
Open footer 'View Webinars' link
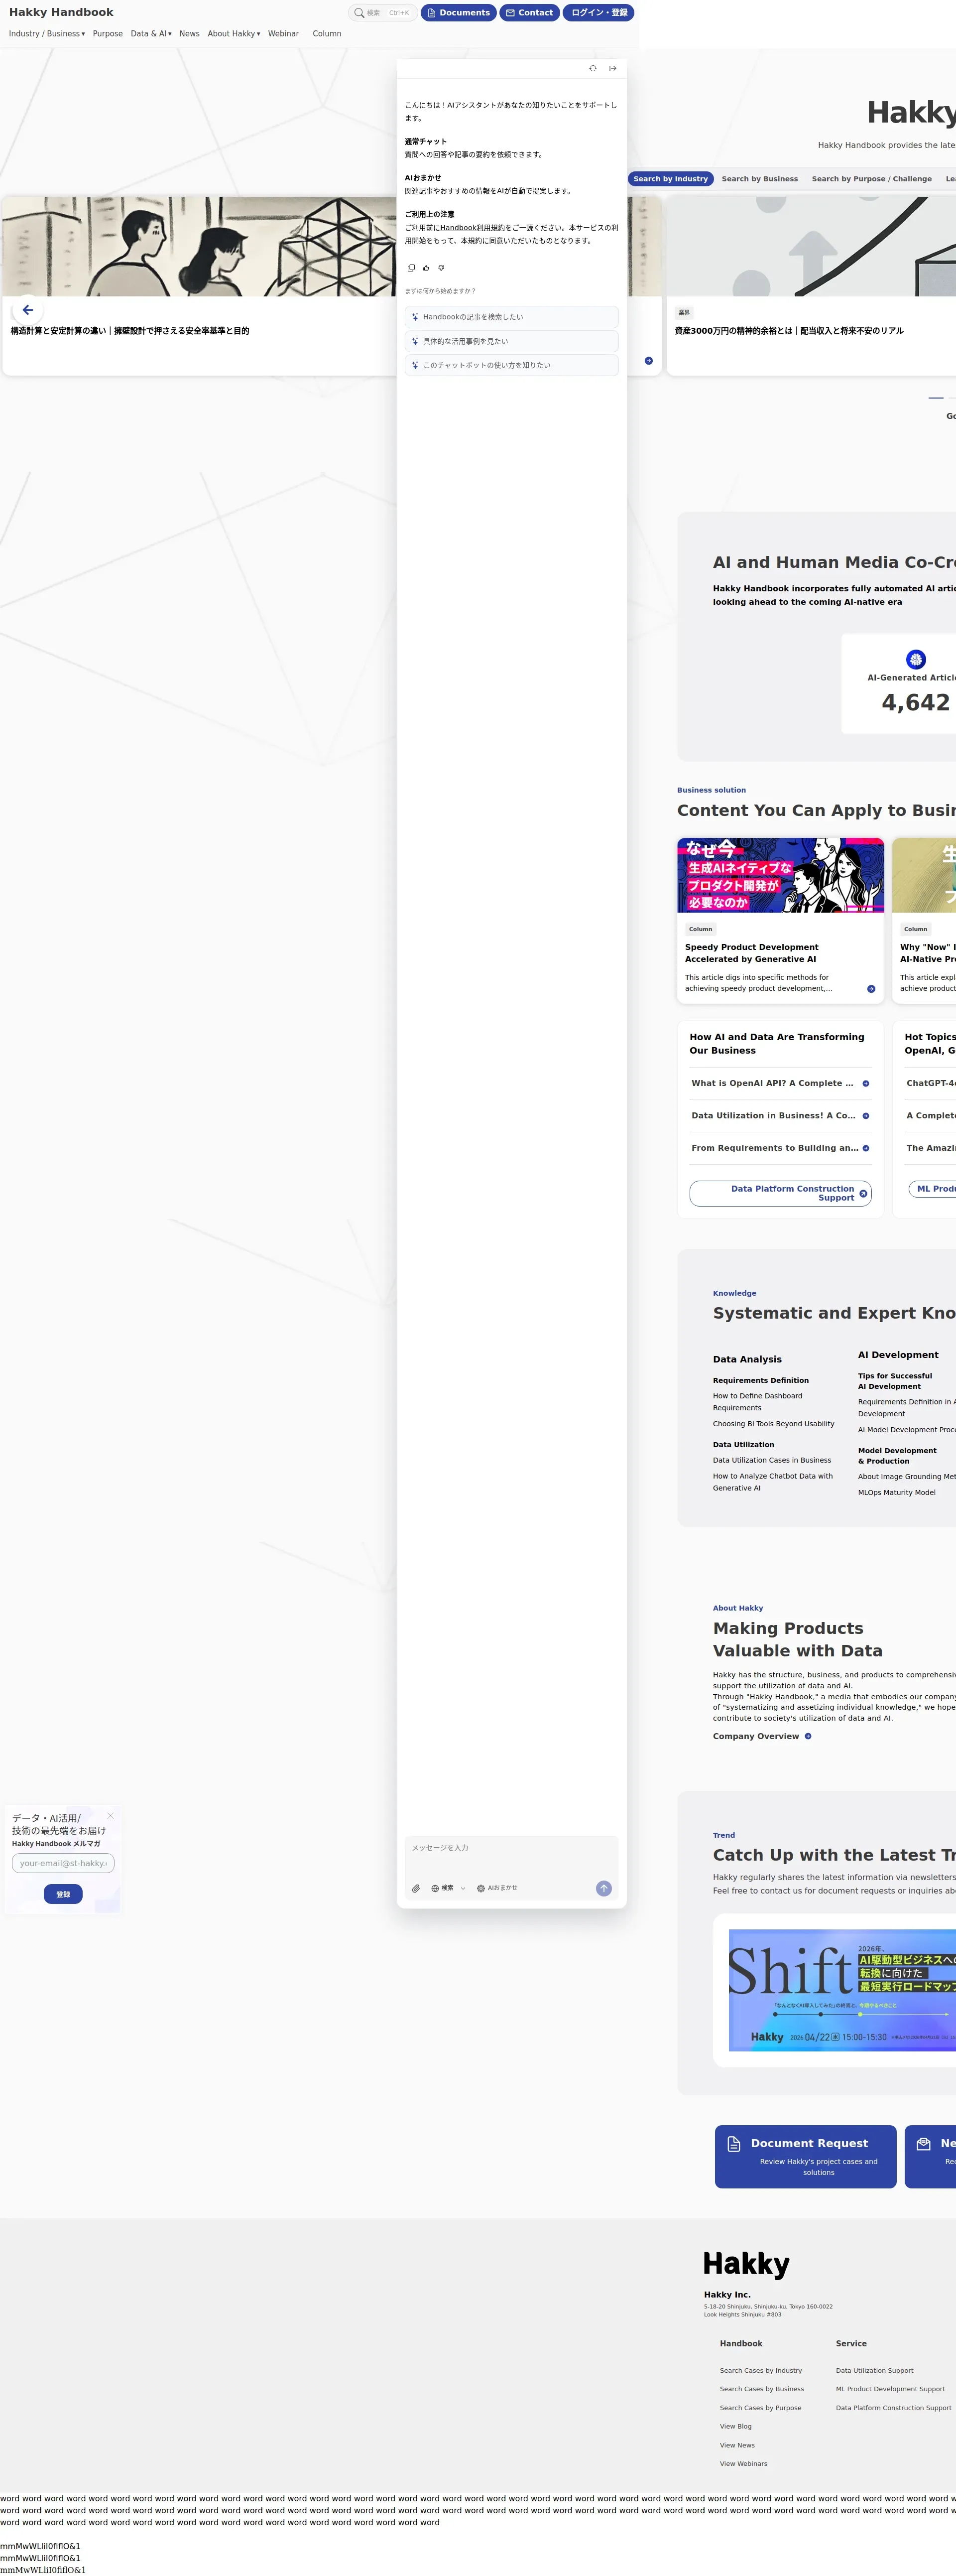pos(744,2463)
